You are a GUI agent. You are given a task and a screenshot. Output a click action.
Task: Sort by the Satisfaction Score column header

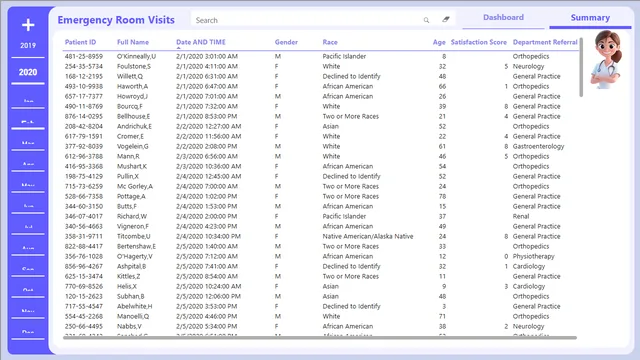click(x=478, y=42)
